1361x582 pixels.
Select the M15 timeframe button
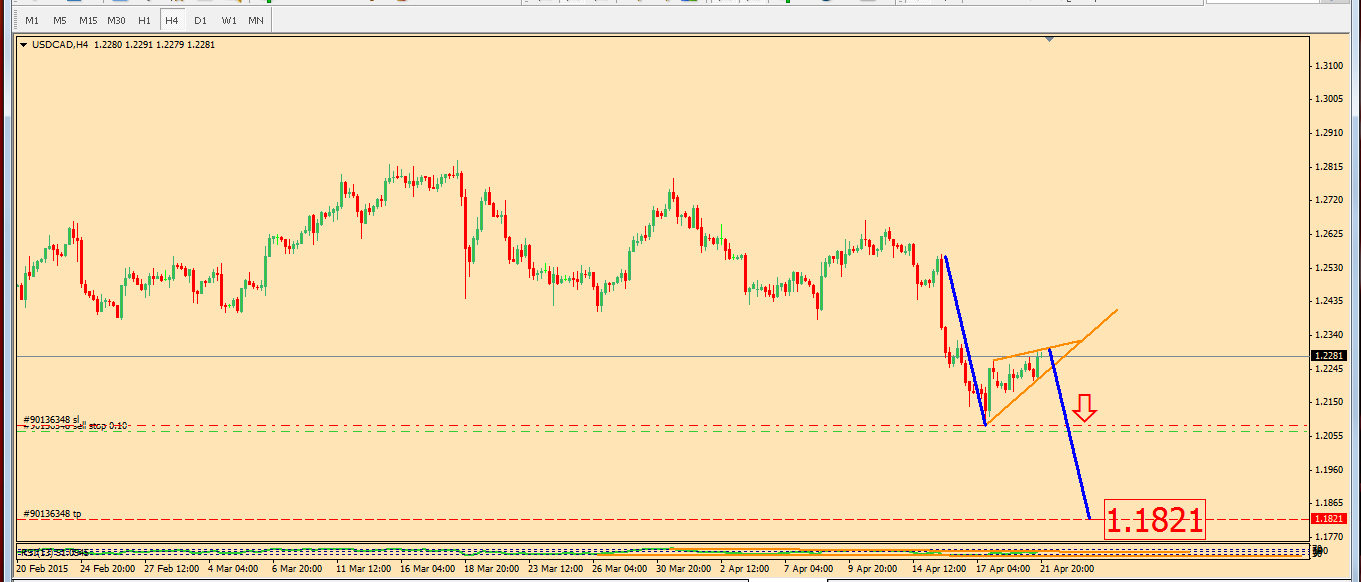(x=88, y=20)
